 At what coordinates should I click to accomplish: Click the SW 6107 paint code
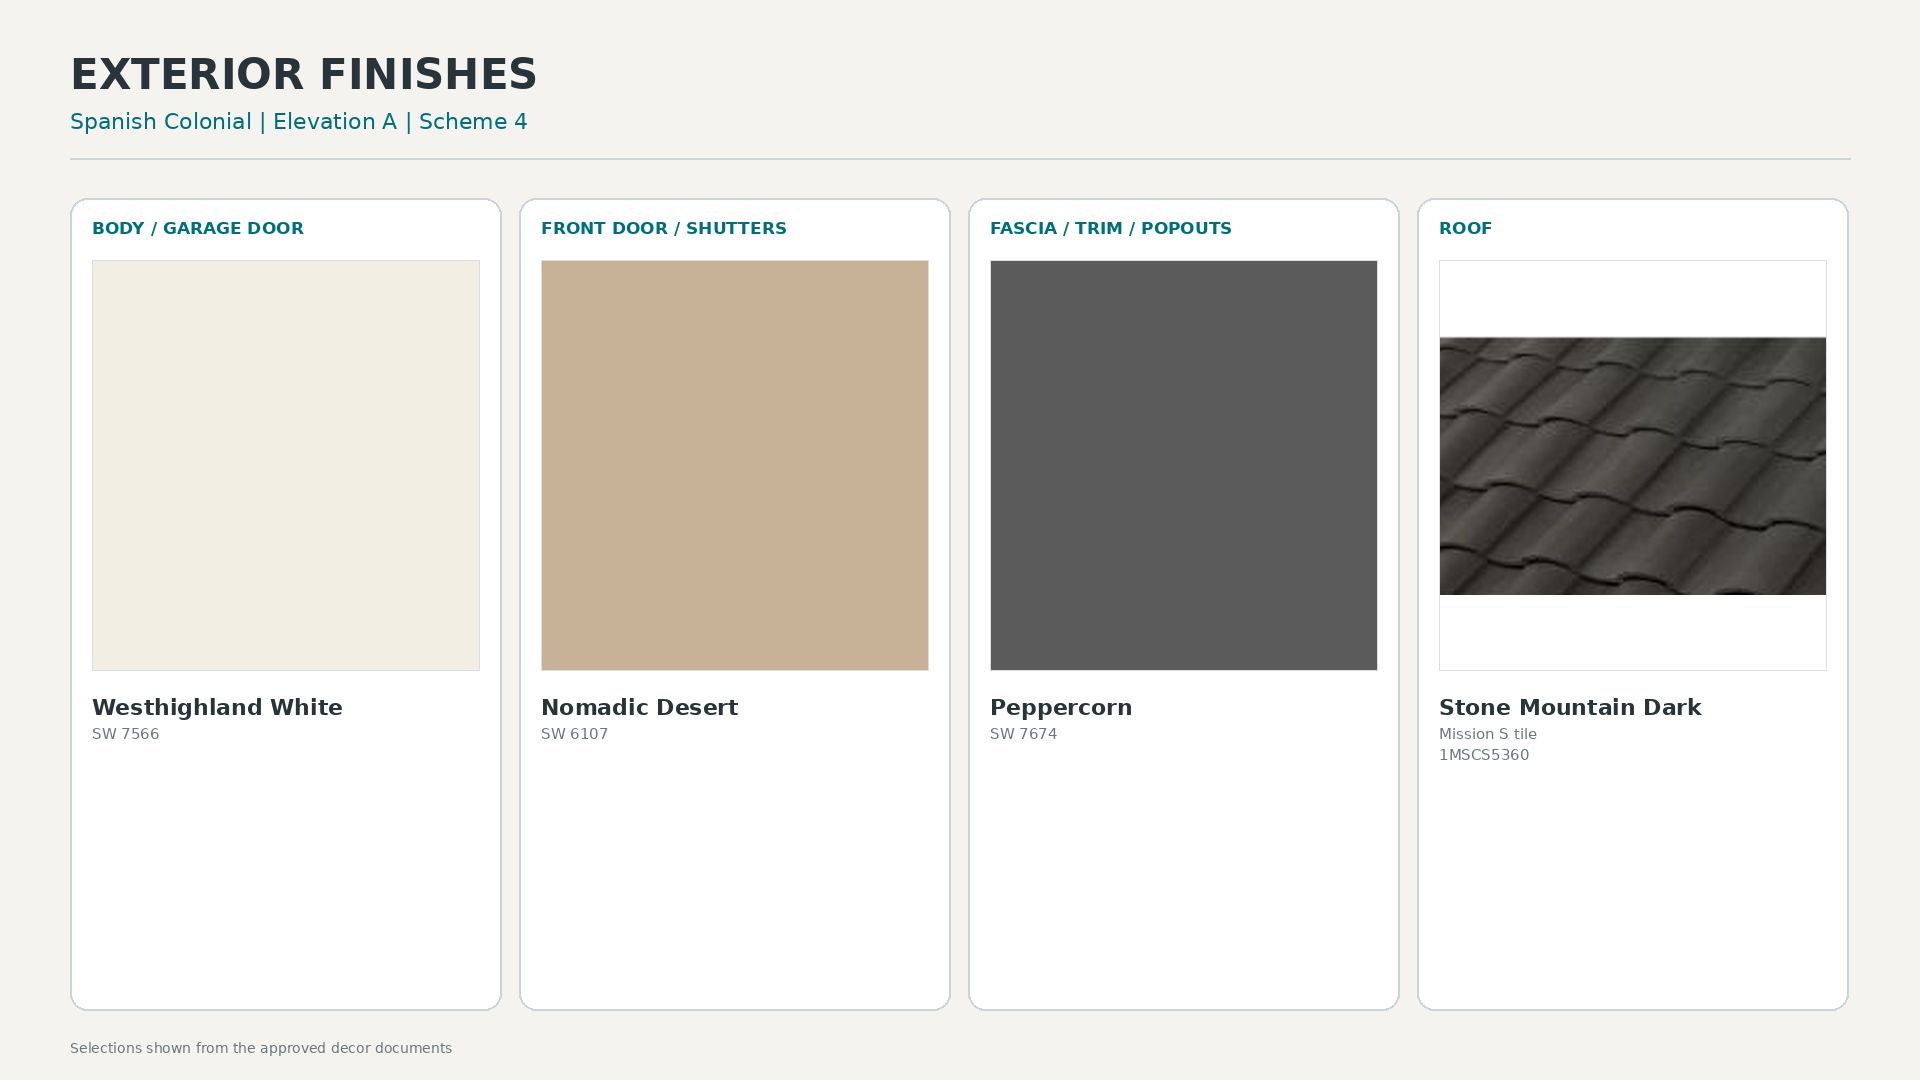point(575,734)
